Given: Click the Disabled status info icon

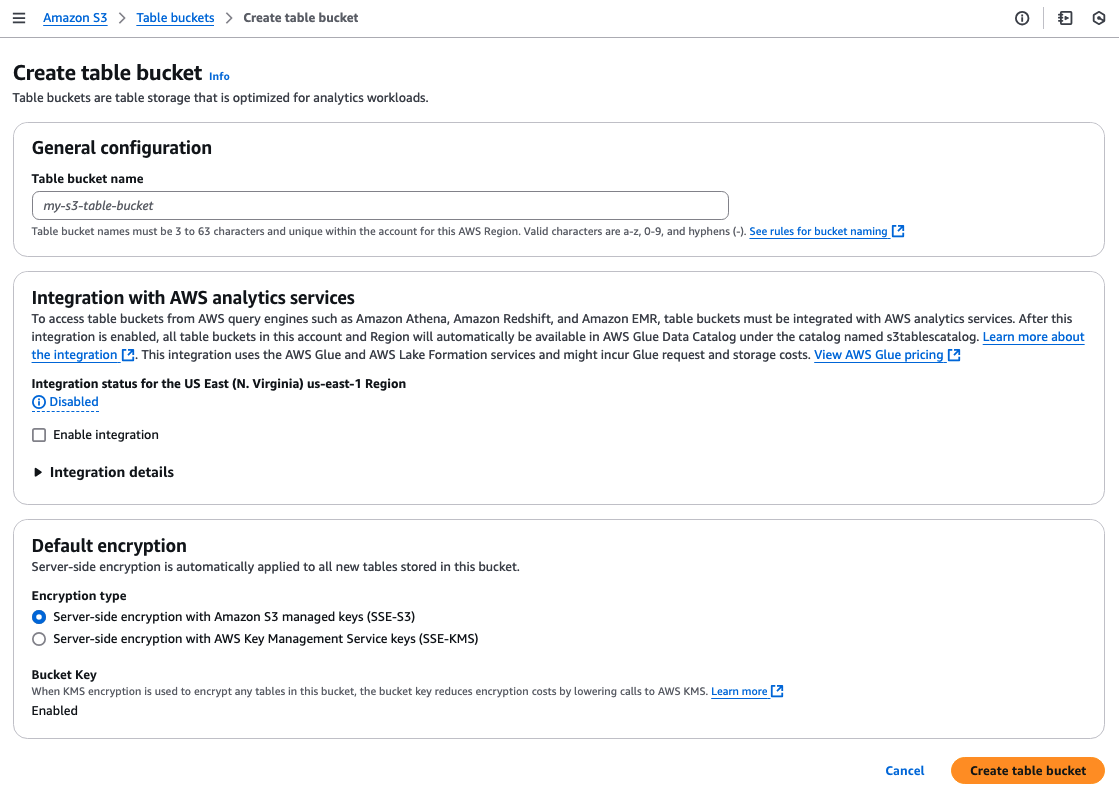Looking at the screenshot, I should [39, 402].
